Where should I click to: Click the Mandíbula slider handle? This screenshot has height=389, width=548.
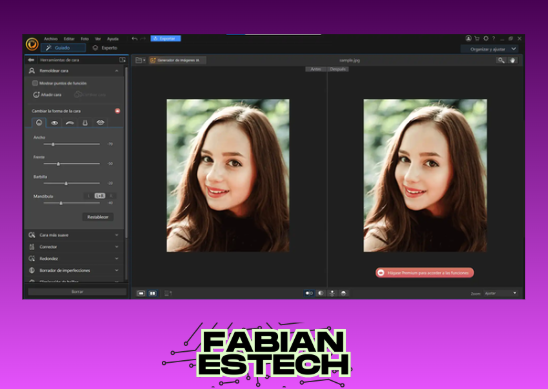[61, 203]
